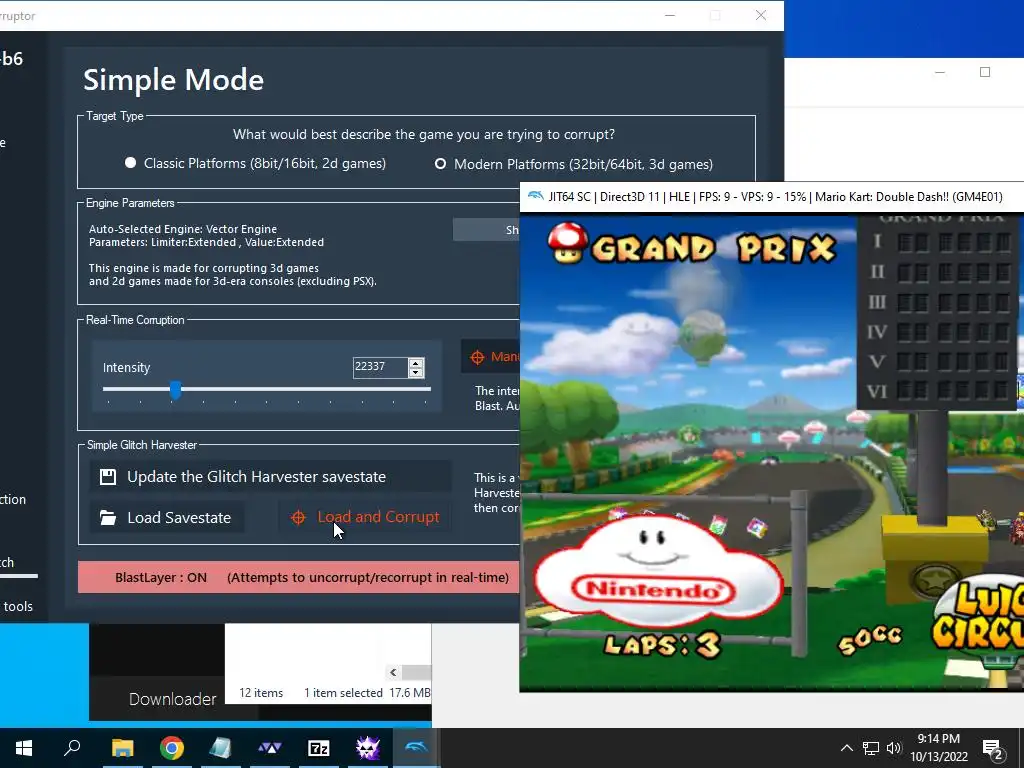Click the LAPS: 3 text in game
Screen dimensions: 1024x768
coord(663,645)
